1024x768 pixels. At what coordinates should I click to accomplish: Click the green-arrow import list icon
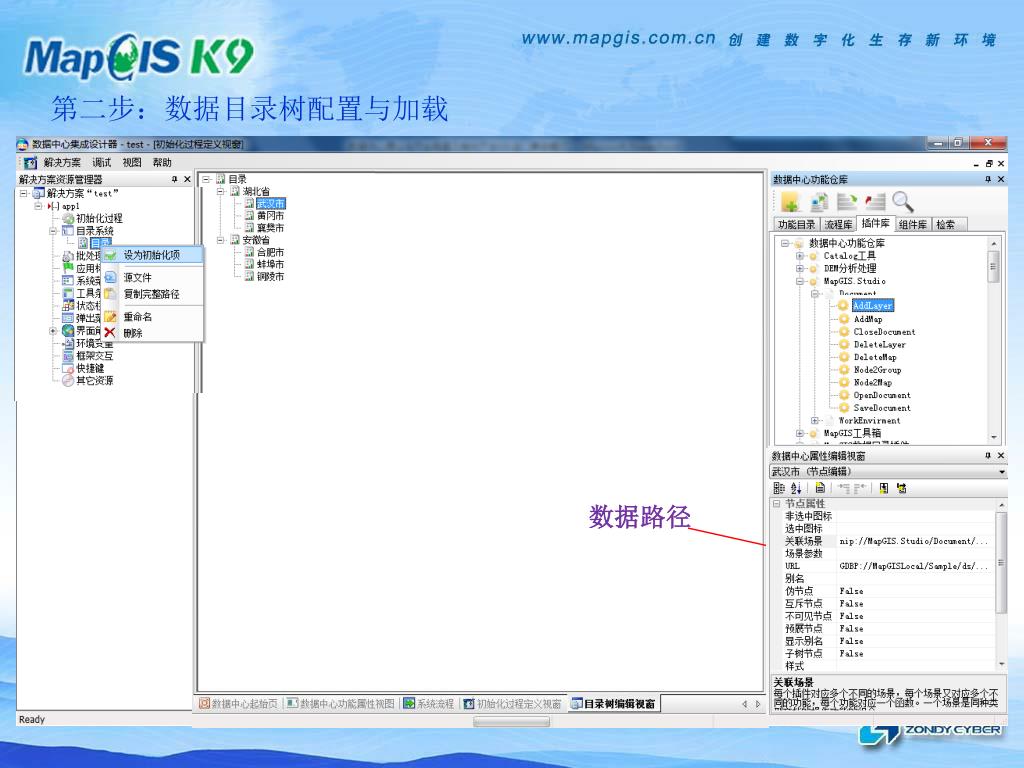[x=847, y=202]
